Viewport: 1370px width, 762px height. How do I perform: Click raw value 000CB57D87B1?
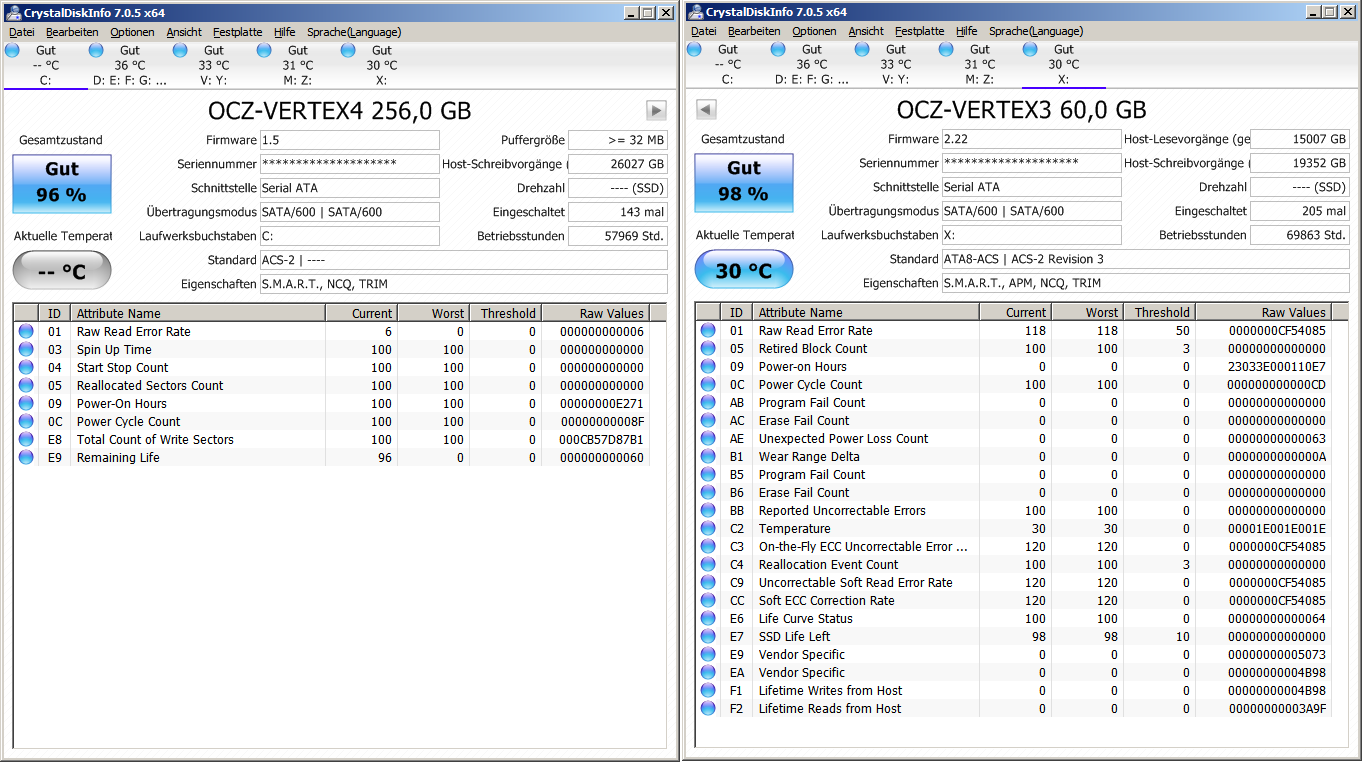(x=602, y=439)
